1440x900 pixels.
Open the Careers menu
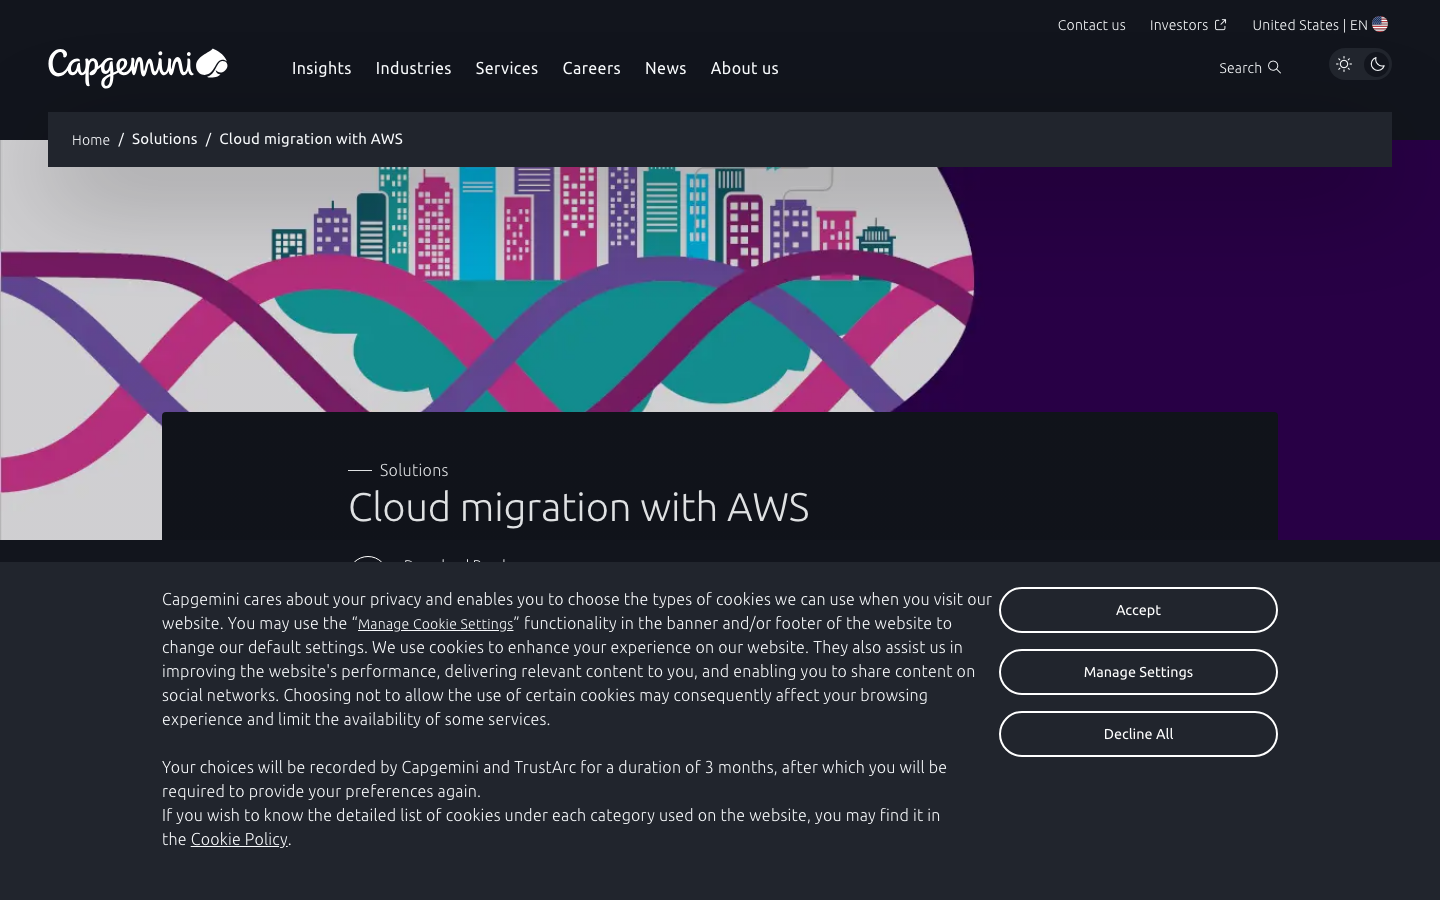(x=591, y=68)
